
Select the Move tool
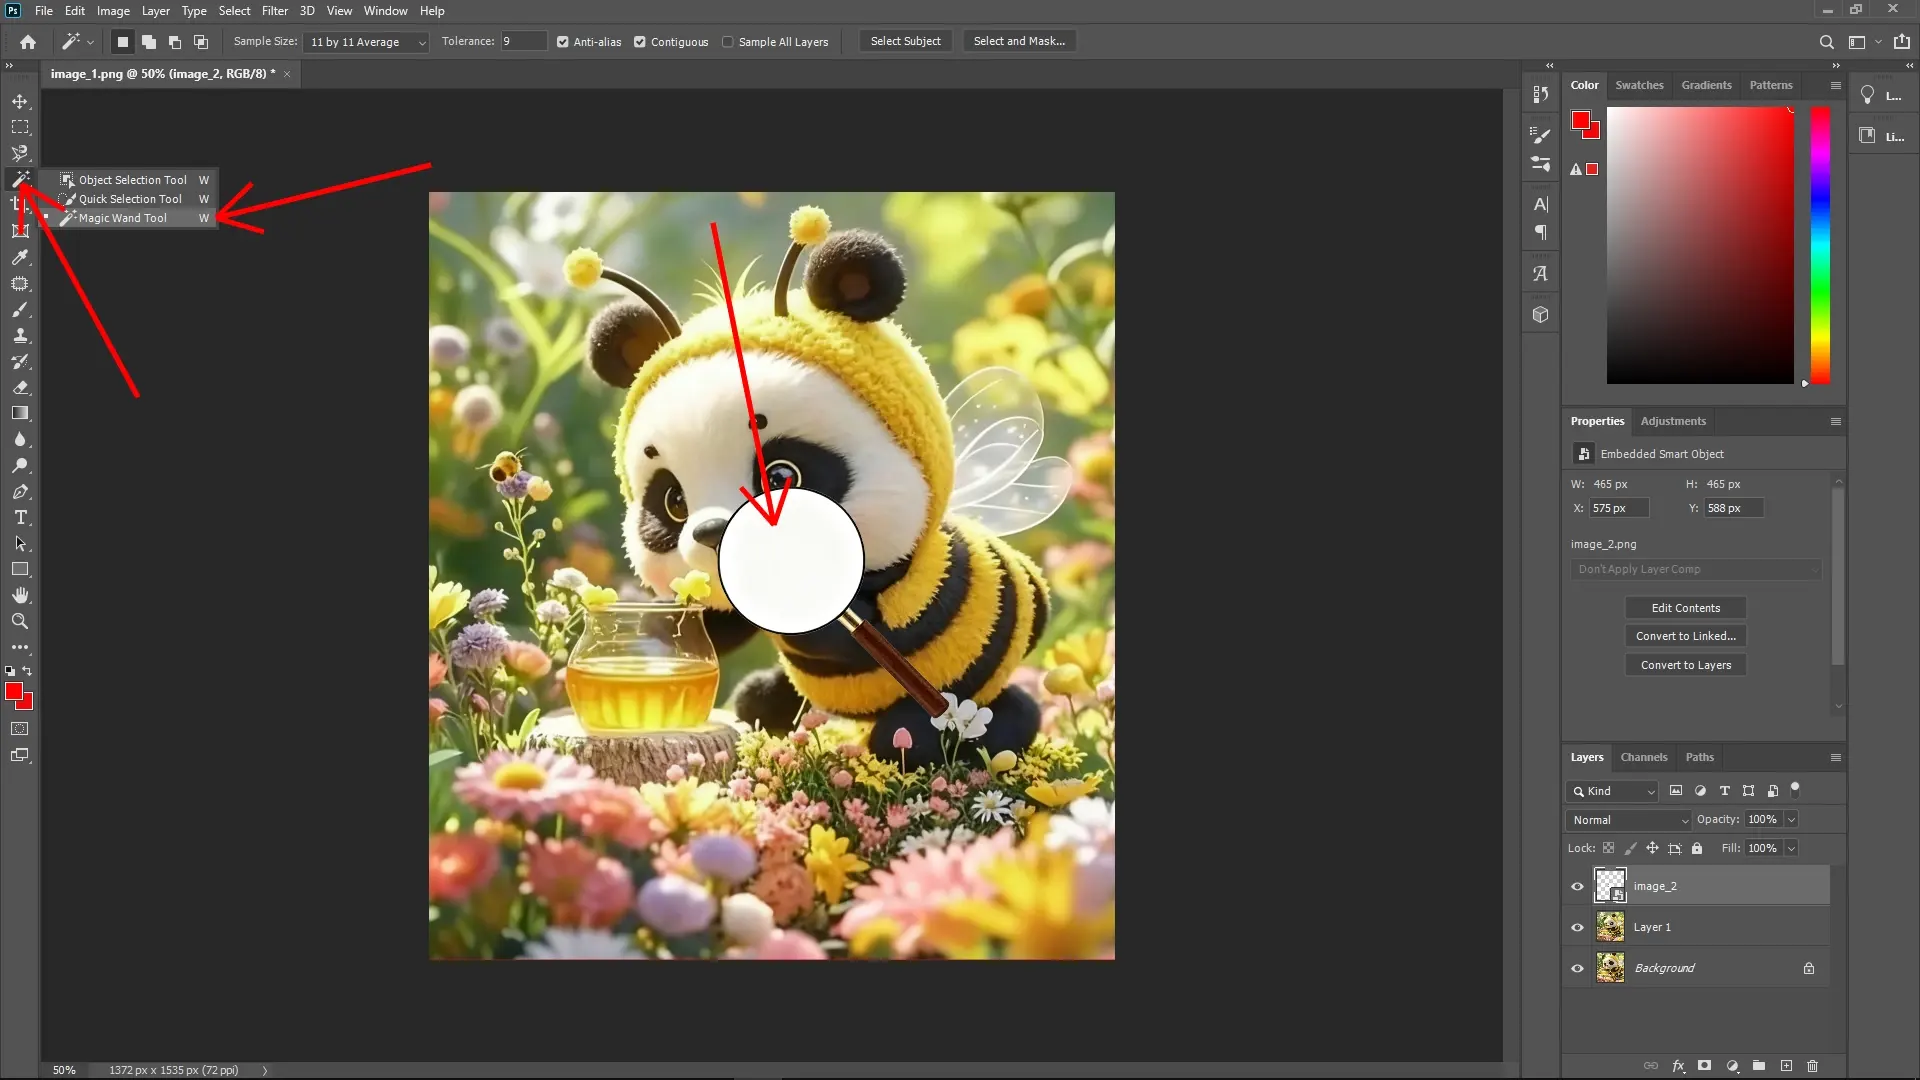tap(20, 101)
